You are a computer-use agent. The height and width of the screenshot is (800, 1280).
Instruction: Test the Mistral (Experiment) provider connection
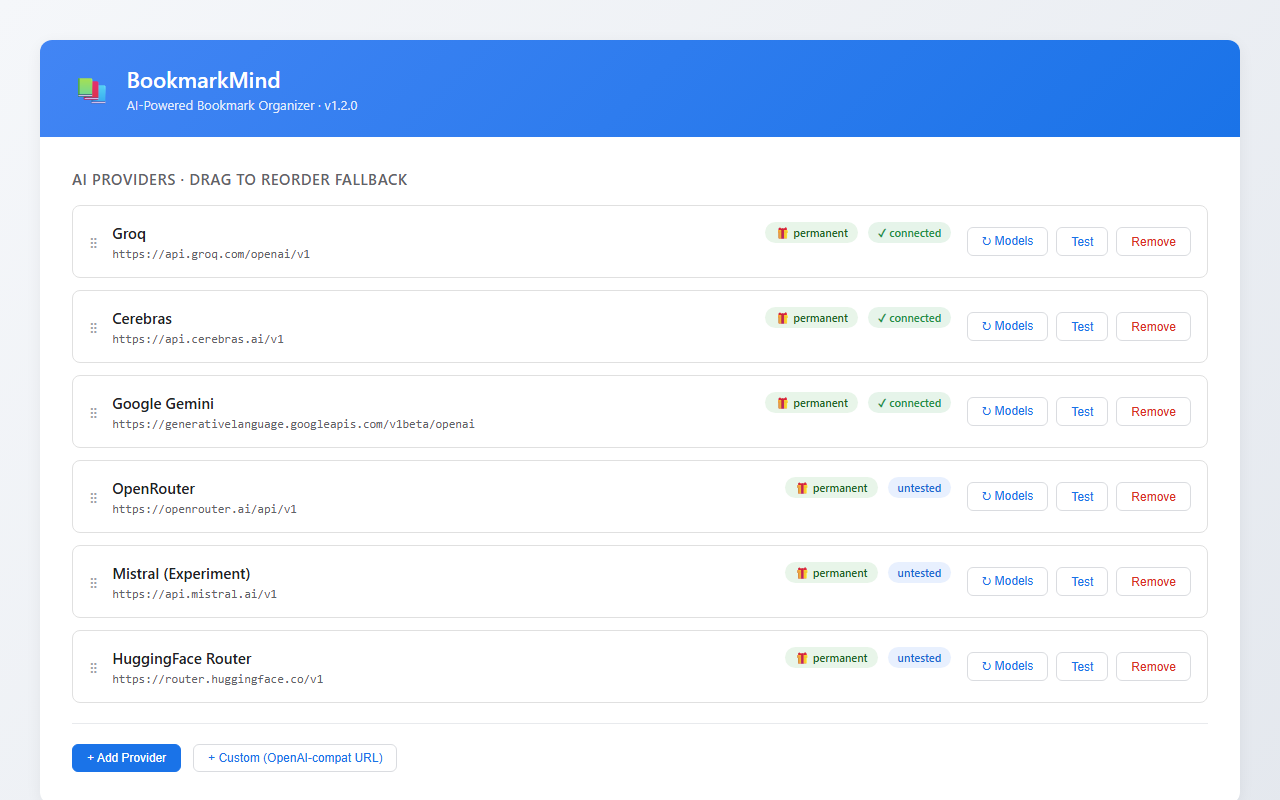click(x=1082, y=581)
